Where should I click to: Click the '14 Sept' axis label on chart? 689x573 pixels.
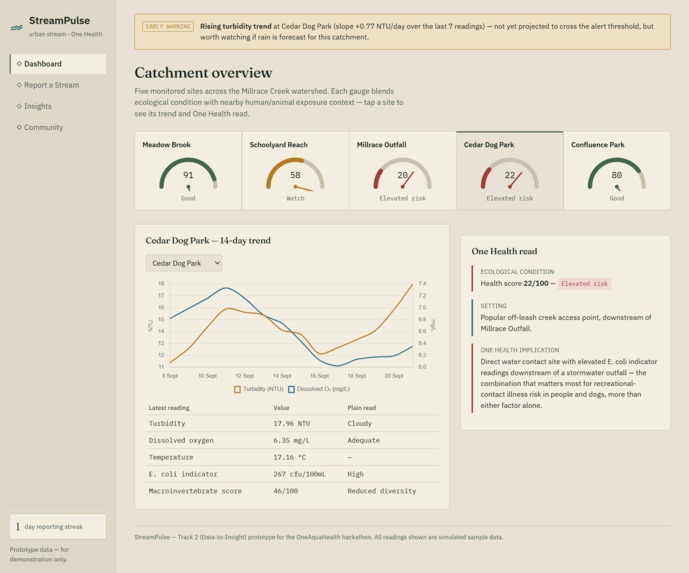pyautogui.click(x=282, y=376)
